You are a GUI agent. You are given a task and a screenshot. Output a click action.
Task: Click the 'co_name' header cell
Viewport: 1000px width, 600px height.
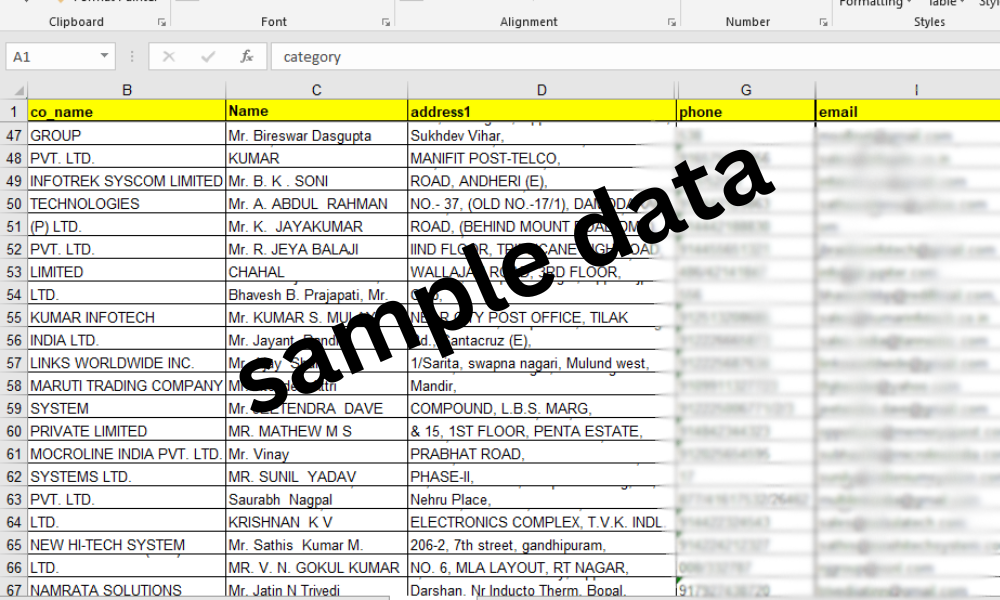pos(127,112)
